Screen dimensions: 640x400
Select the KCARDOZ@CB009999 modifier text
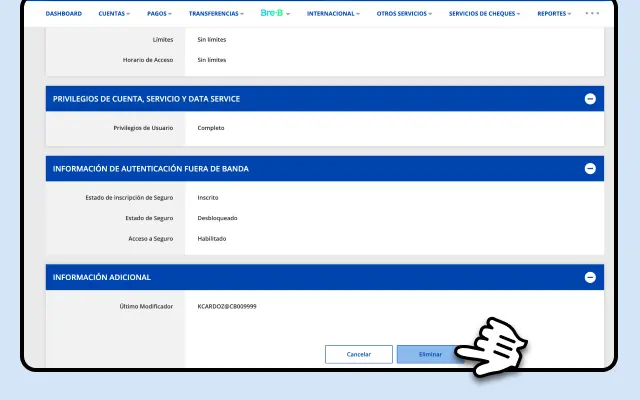(x=227, y=306)
